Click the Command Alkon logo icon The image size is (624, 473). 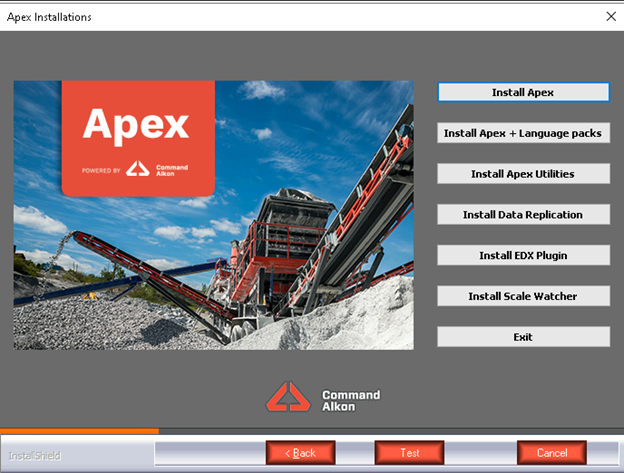289,397
